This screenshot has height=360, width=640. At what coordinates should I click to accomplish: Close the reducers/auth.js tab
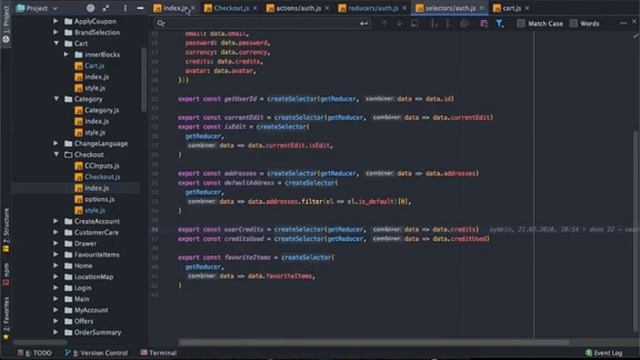click(404, 8)
